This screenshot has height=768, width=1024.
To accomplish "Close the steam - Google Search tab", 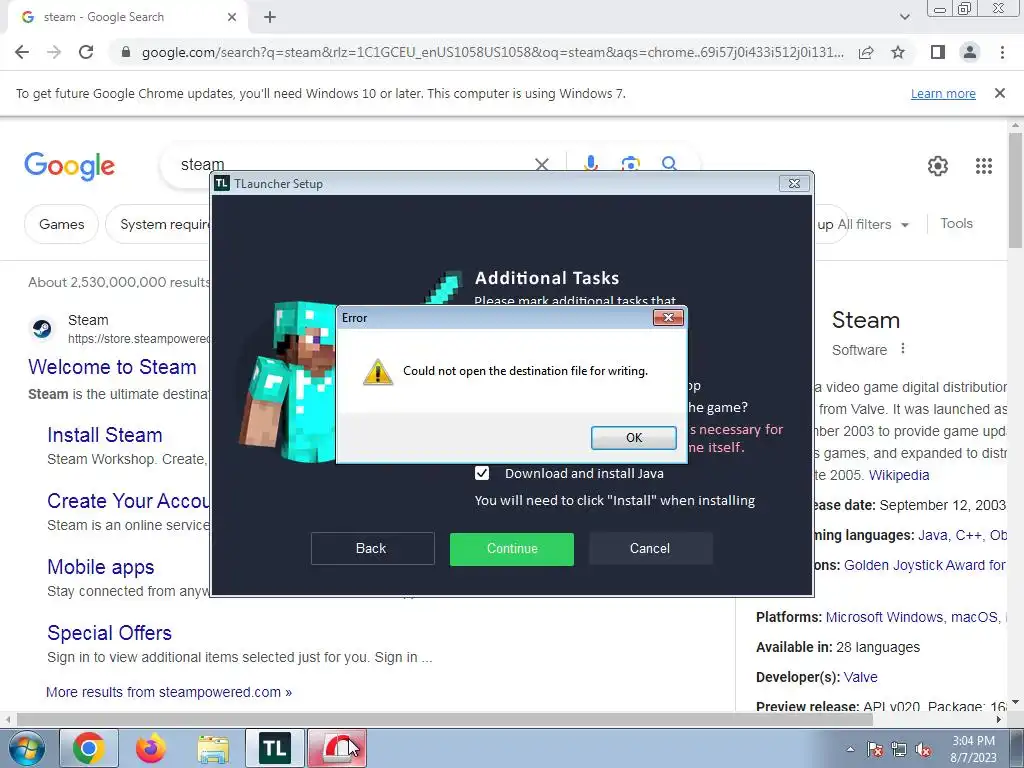I will pos(231,17).
